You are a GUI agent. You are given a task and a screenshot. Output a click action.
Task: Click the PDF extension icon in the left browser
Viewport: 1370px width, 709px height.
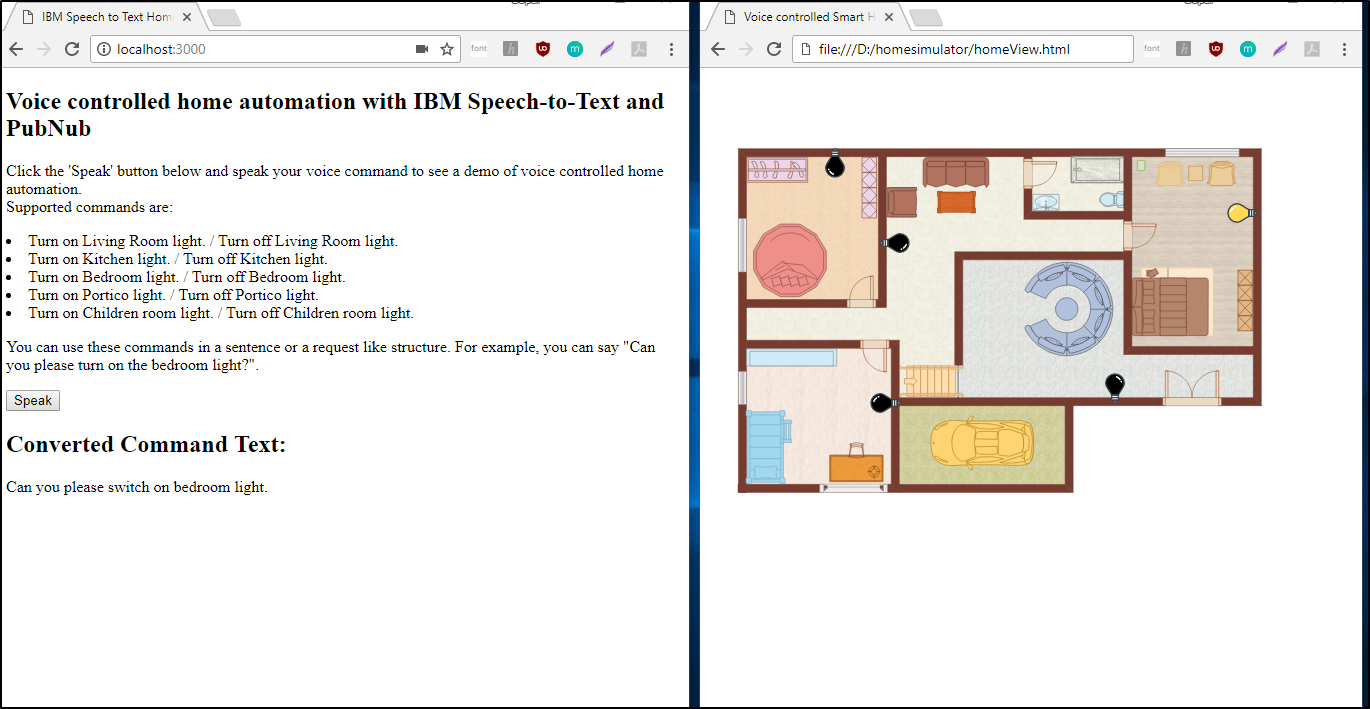tap(638, 49)
